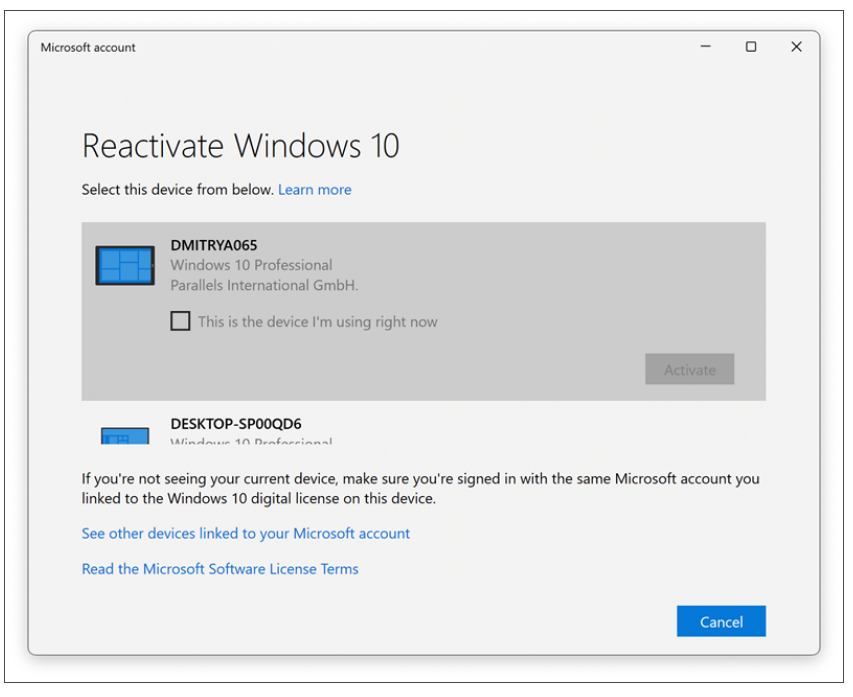Screen dimensions: 853x697
Task: Select the DMITRYA065 device name
Action: pyautogui.click(x=214, y=245)
